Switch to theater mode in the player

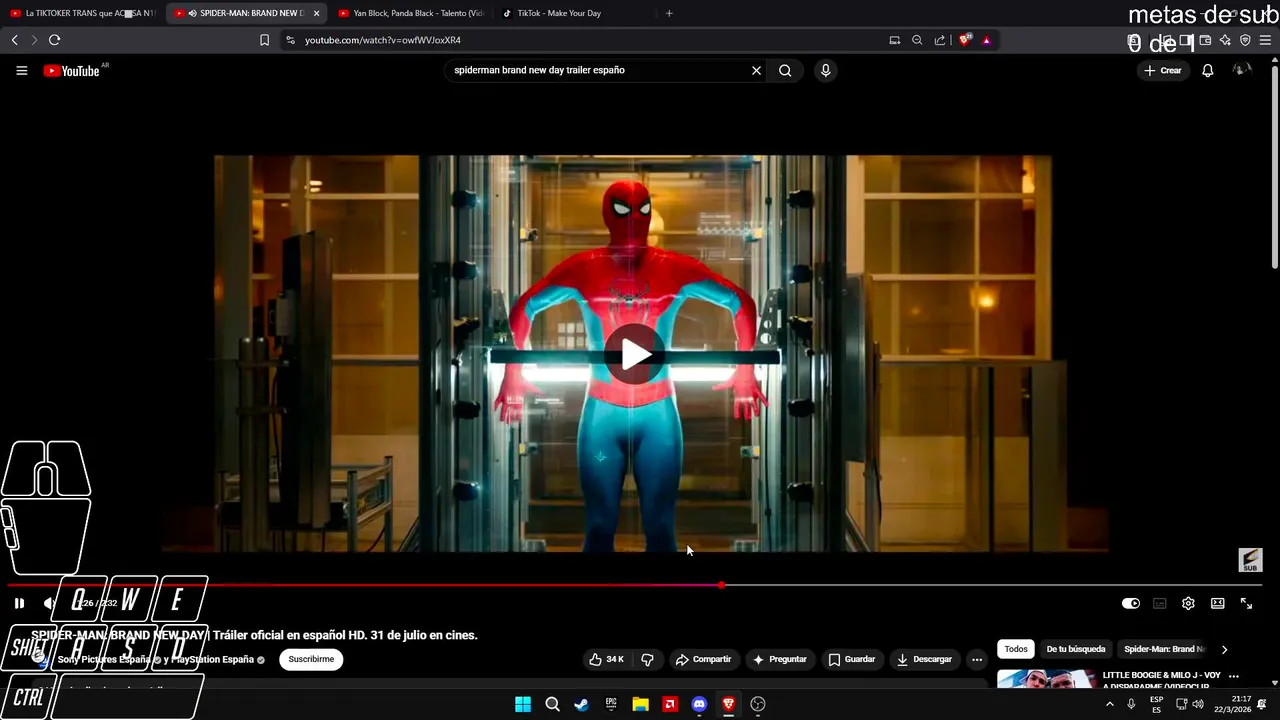1217,603
